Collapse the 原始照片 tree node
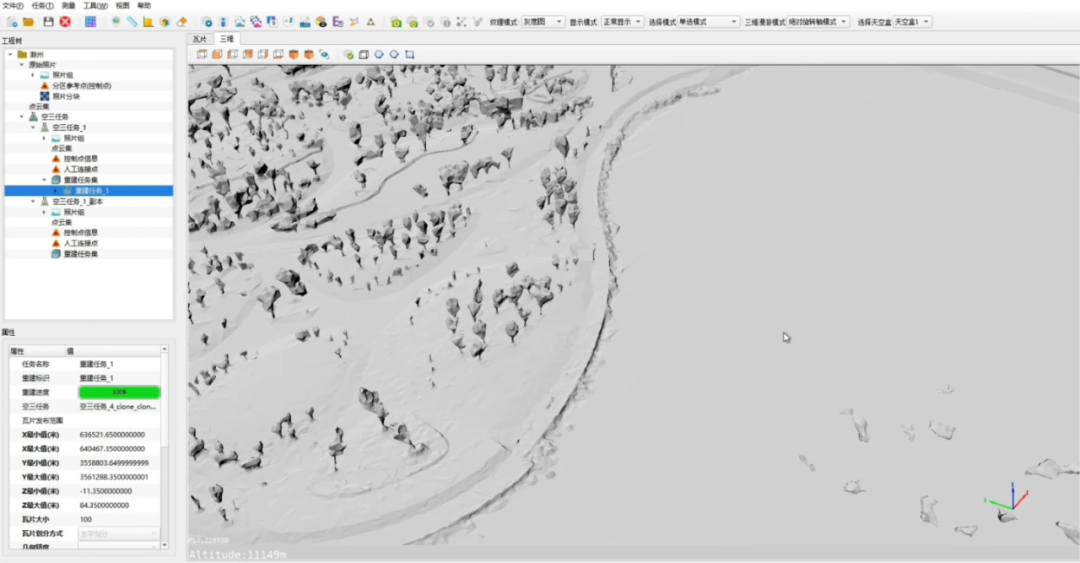The width and height of the screenshot is (1080, 563). point(21,65)
